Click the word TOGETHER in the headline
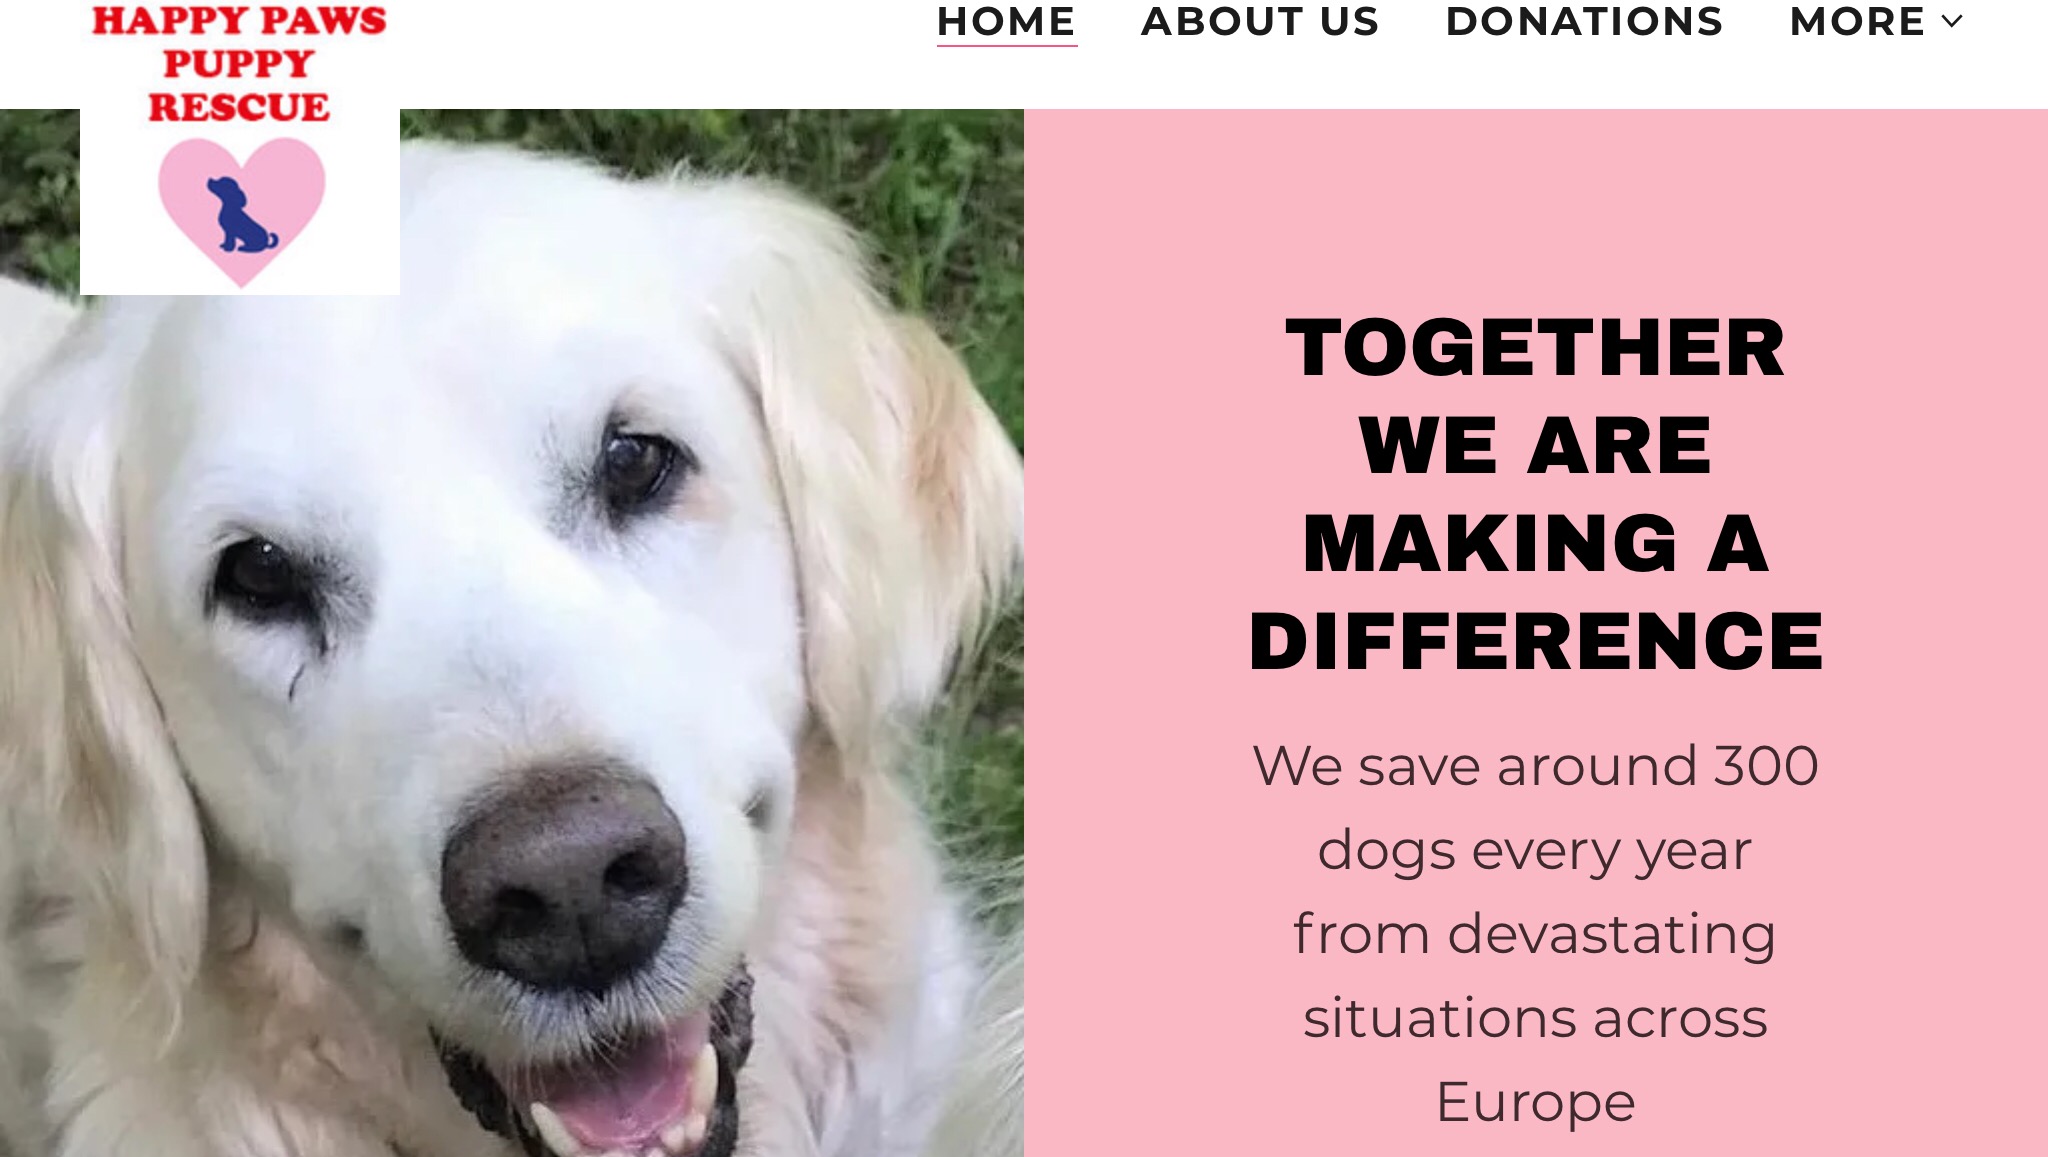Viewport: 2048px width, 1157px height. tap(1535, 348)
